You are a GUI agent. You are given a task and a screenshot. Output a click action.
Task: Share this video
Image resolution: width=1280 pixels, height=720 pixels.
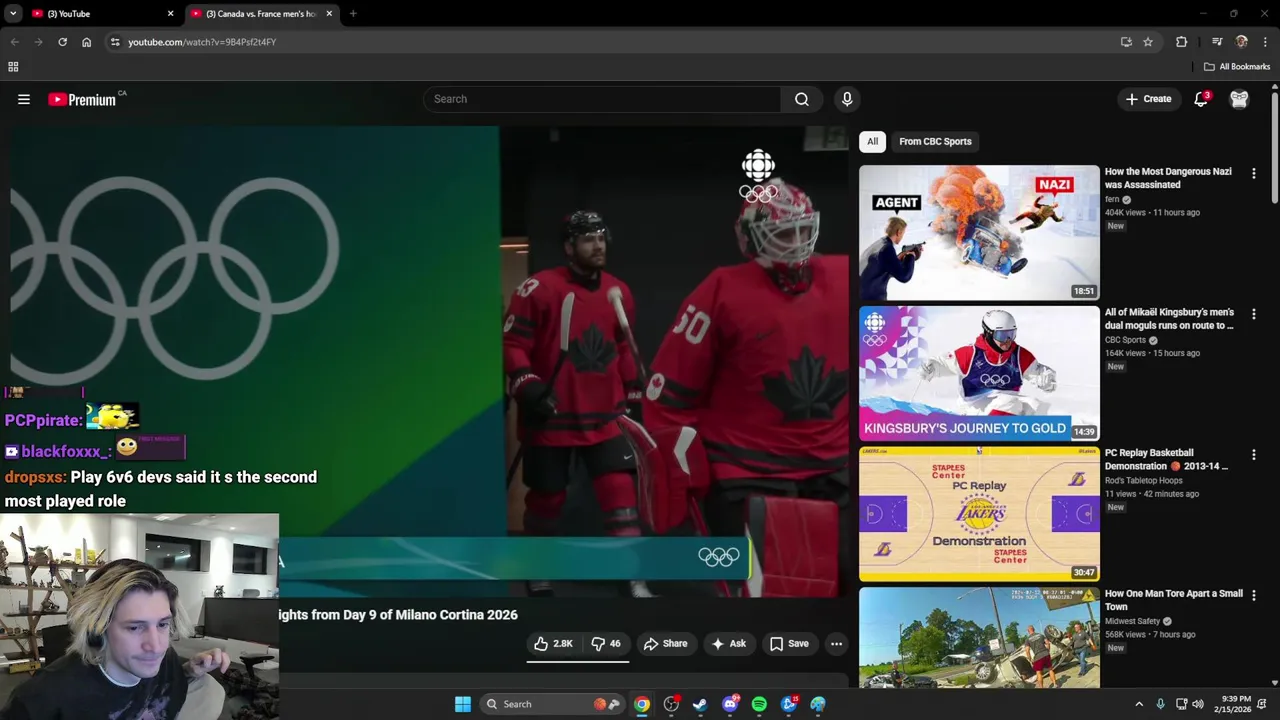(x=666, y=644)
